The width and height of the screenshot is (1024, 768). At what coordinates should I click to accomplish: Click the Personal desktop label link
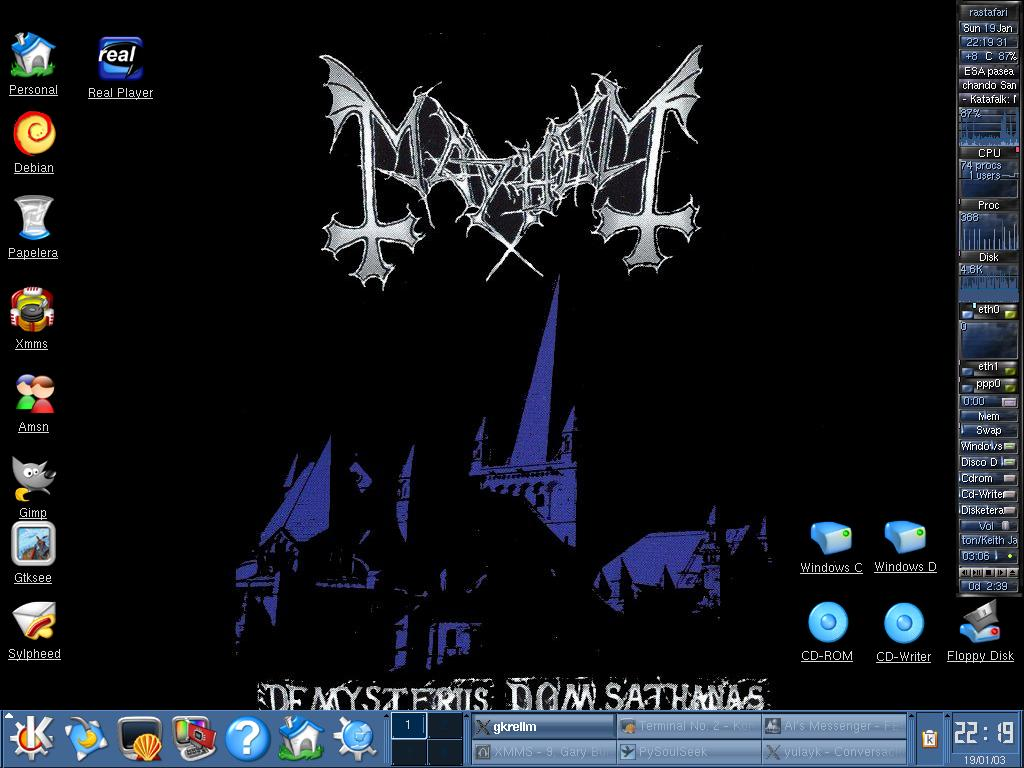tap(33, 90)
